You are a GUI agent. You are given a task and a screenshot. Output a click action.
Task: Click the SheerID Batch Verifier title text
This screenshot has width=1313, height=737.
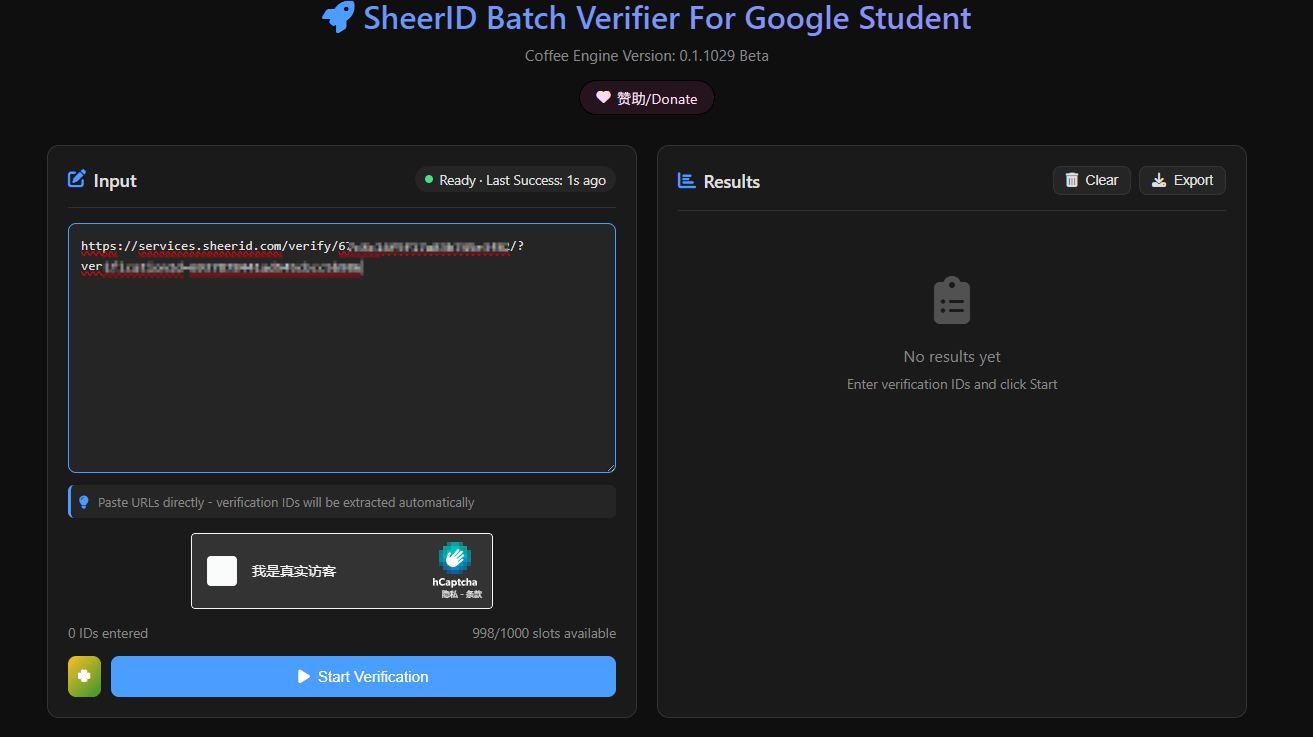pos(667,18)
